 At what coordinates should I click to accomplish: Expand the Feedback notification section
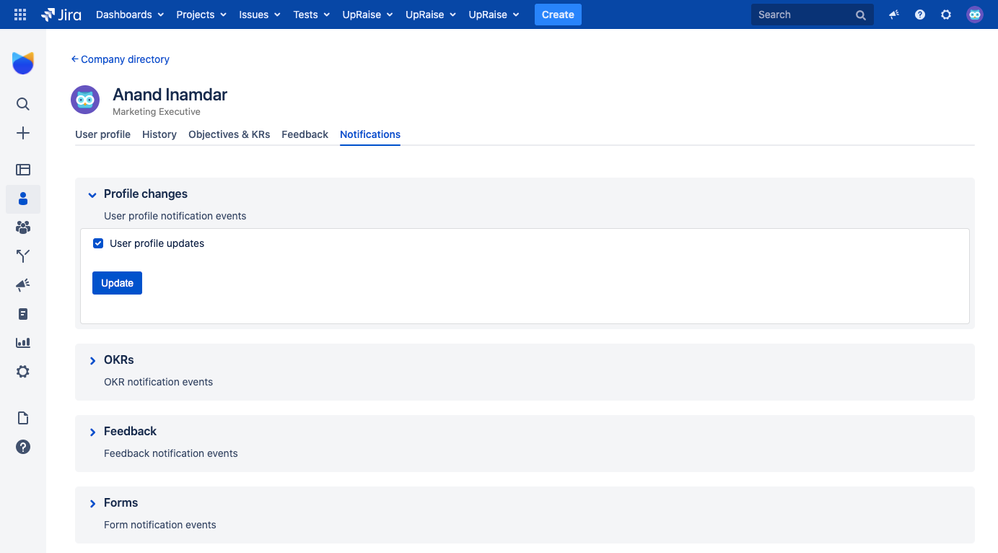coord(92,432)
